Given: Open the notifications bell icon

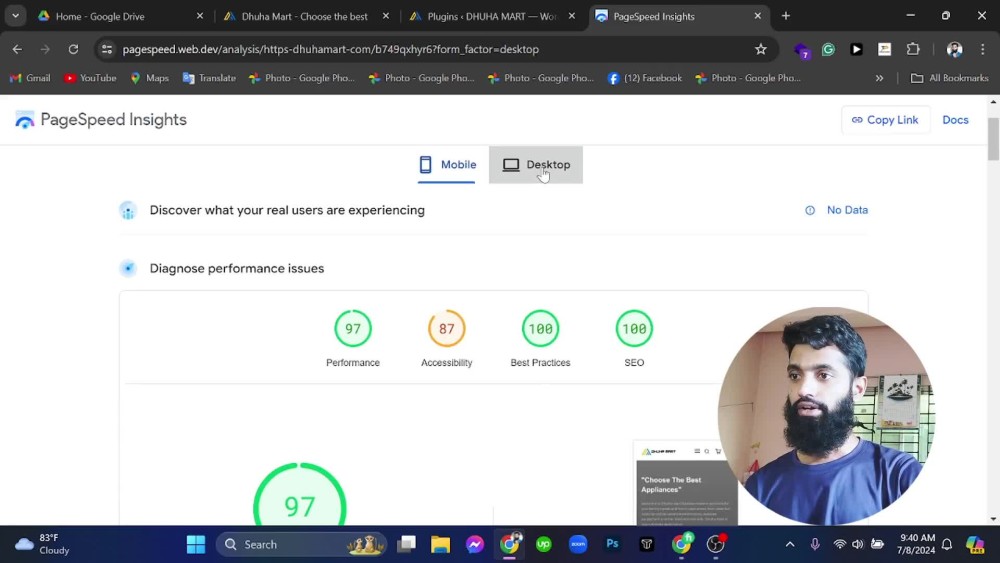Looking at the screenshot, I should [947, 545].
